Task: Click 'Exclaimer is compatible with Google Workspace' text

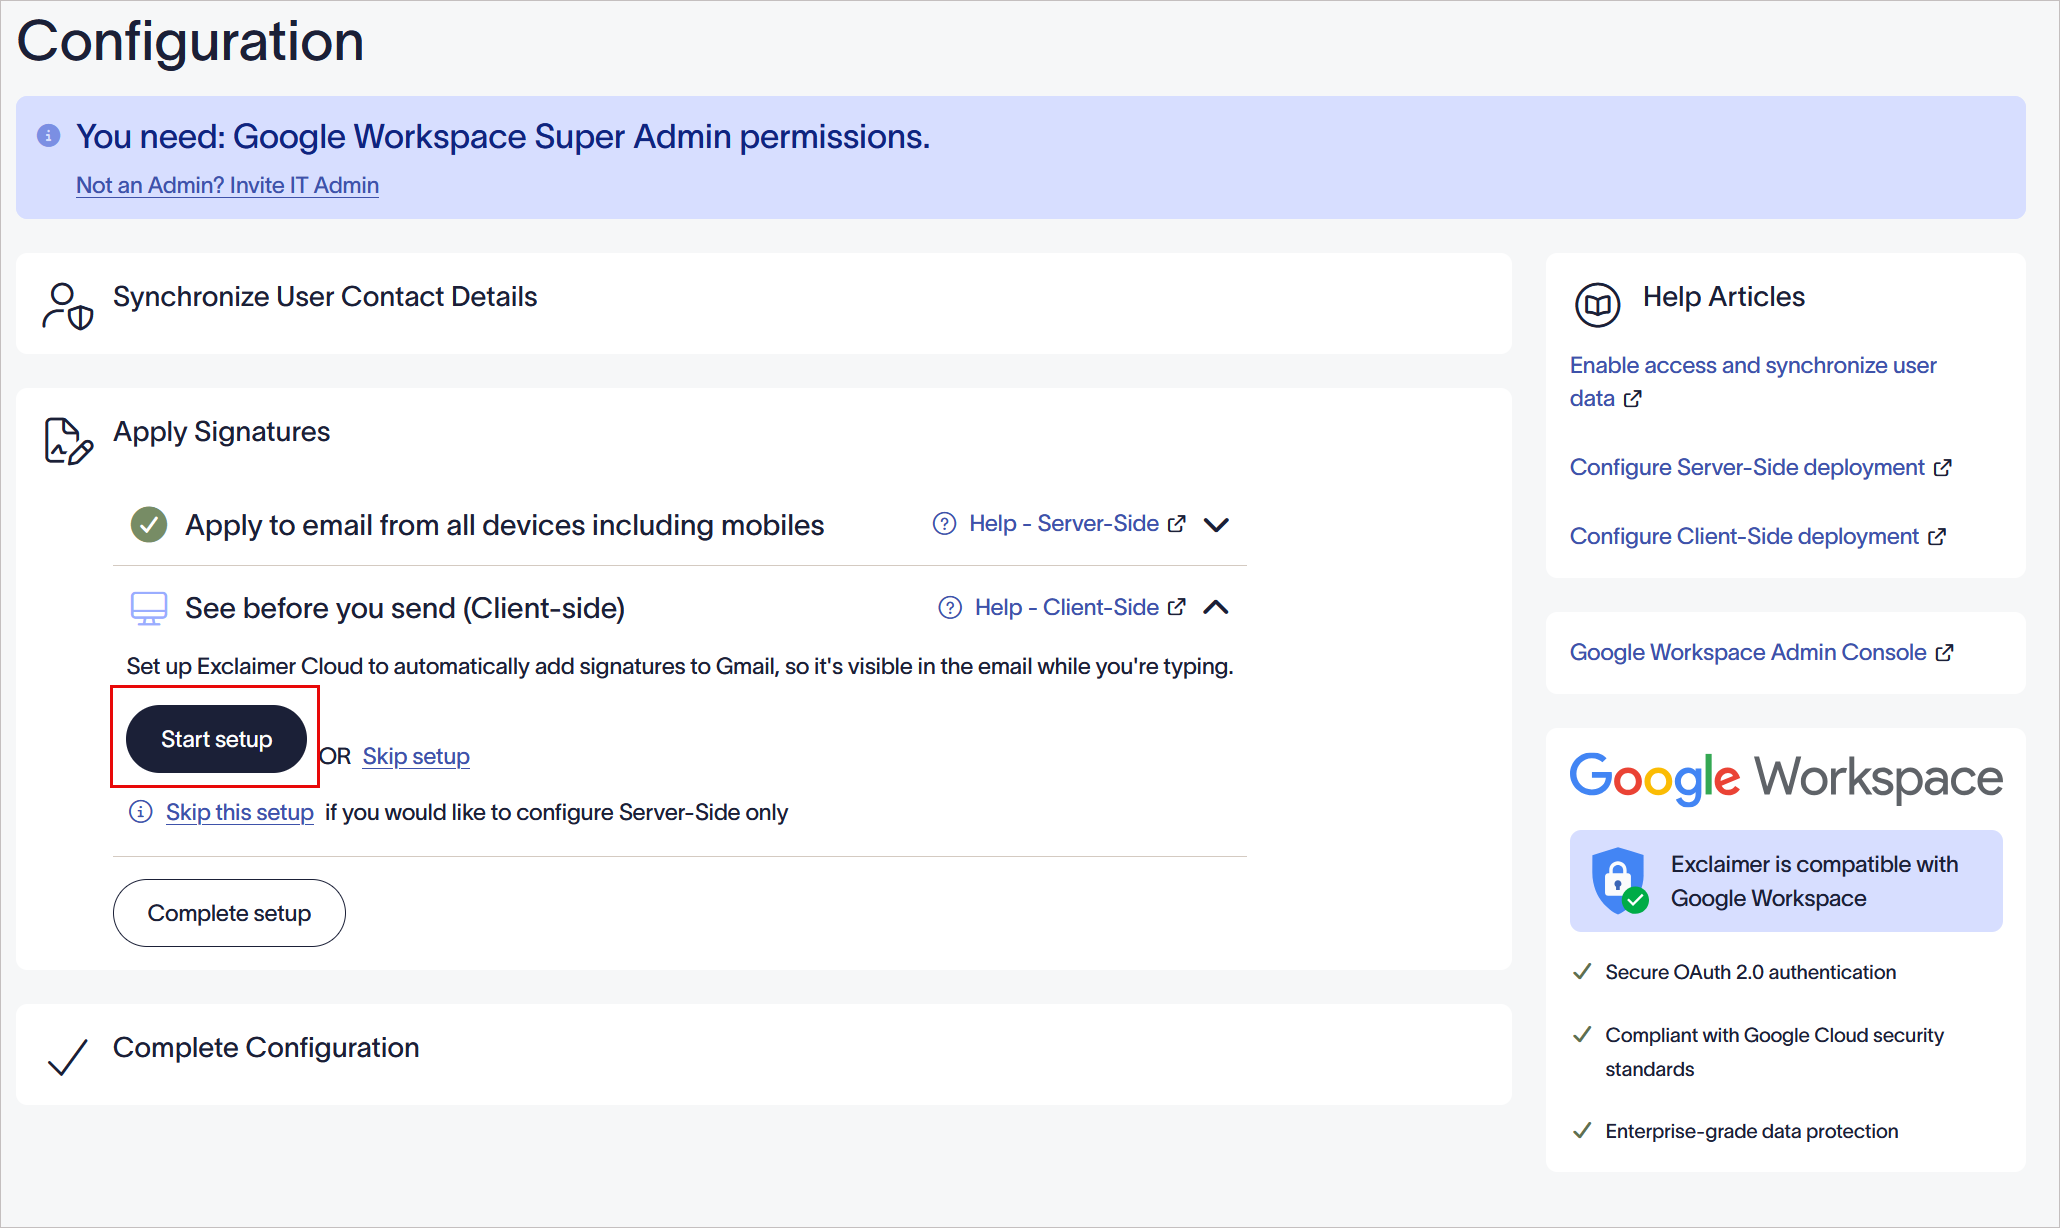Action: coord(1814,881)
